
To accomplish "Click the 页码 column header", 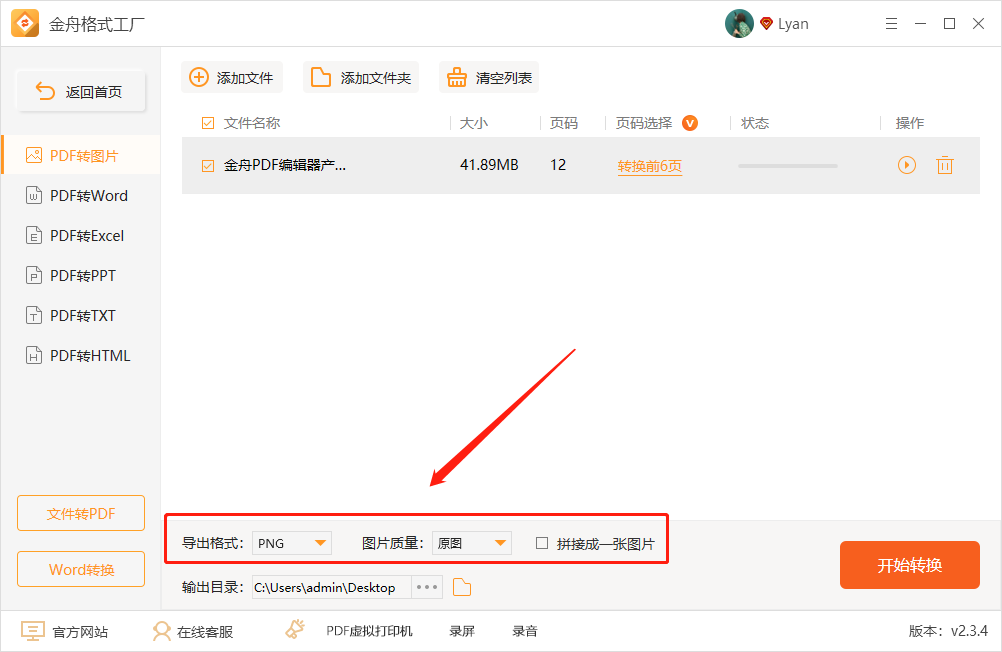I will [564, 123].
